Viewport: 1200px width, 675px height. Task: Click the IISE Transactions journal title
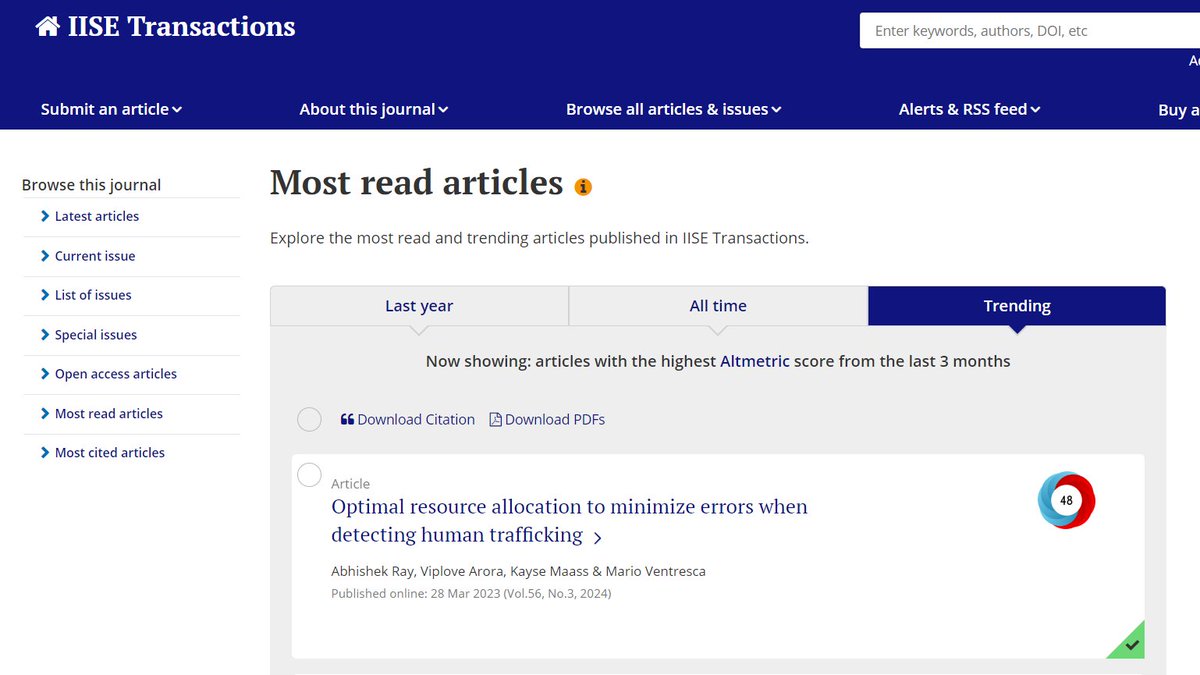pos(181,27)
